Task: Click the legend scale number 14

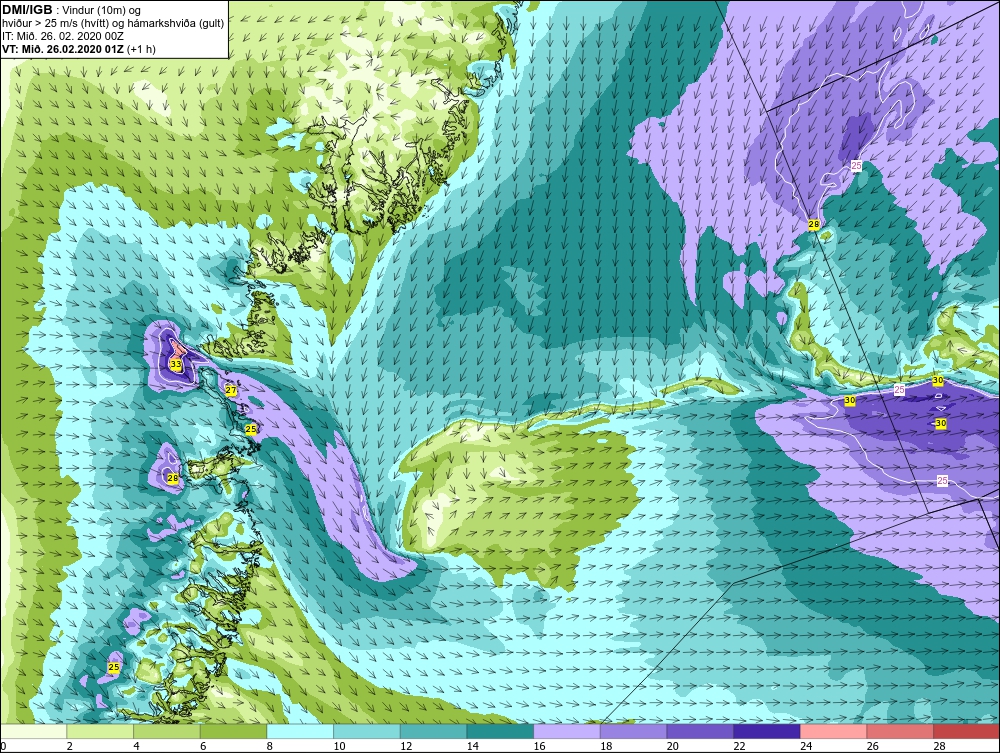Action: (473, 746)
